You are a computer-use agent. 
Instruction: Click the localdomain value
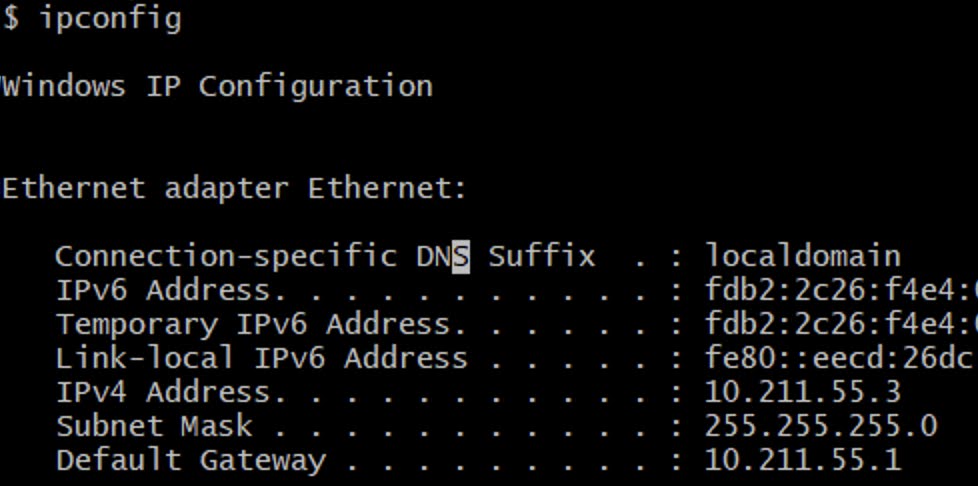tap(803, 257)
